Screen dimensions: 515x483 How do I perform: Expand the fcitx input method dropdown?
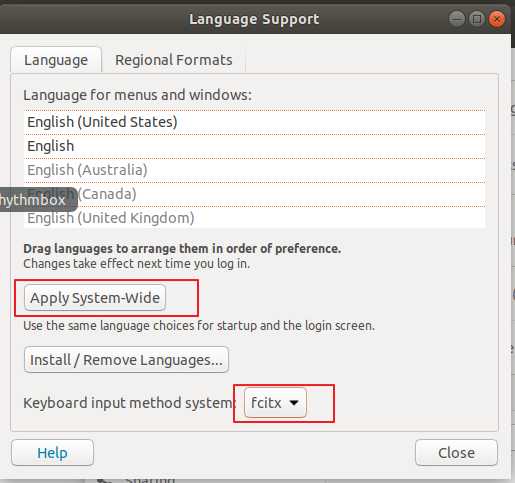tap(275, 403)
